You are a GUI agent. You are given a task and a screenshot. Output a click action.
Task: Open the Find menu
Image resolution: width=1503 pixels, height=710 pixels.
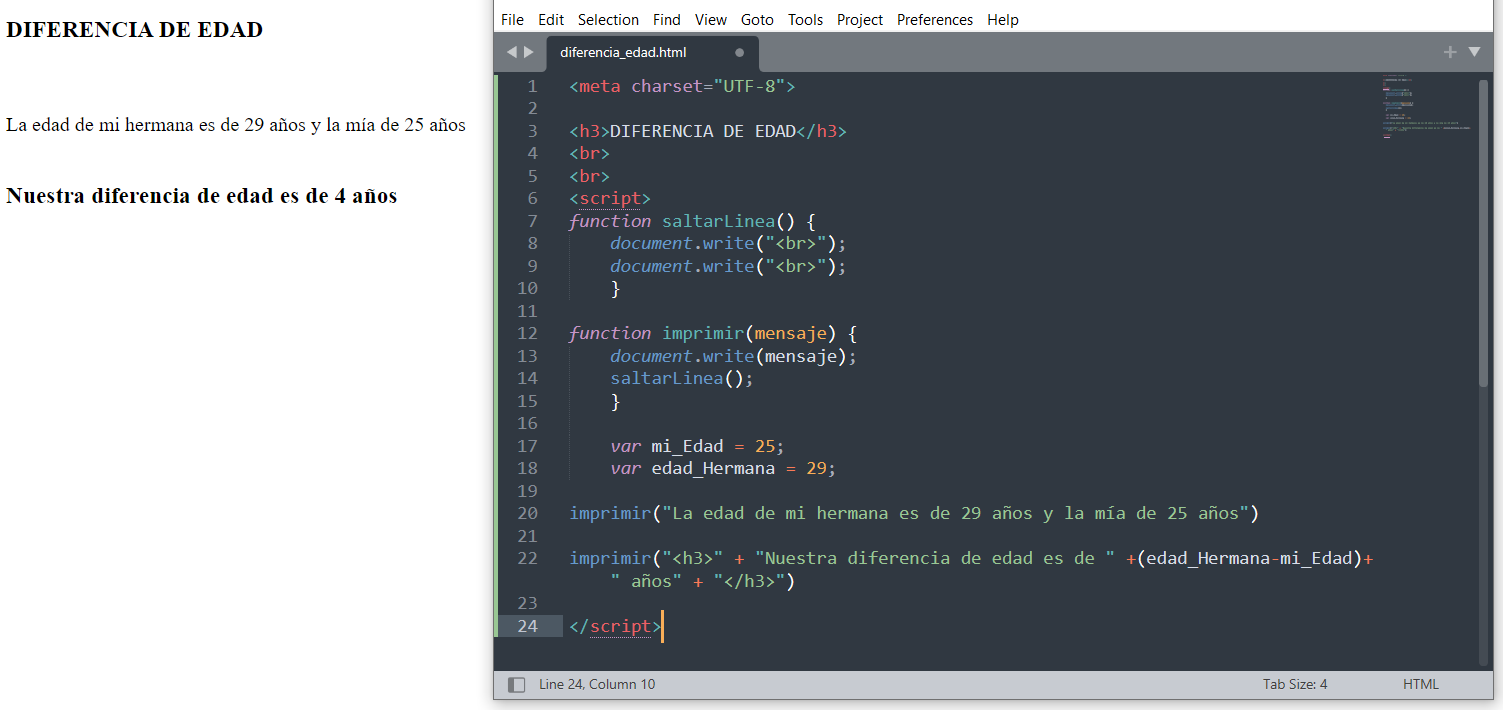click(x=667, y=20)
